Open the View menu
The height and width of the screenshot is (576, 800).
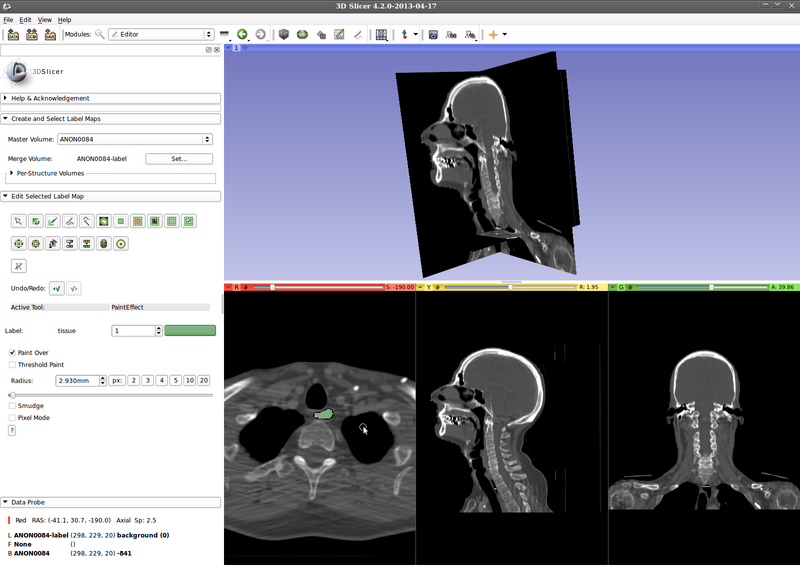45,20
